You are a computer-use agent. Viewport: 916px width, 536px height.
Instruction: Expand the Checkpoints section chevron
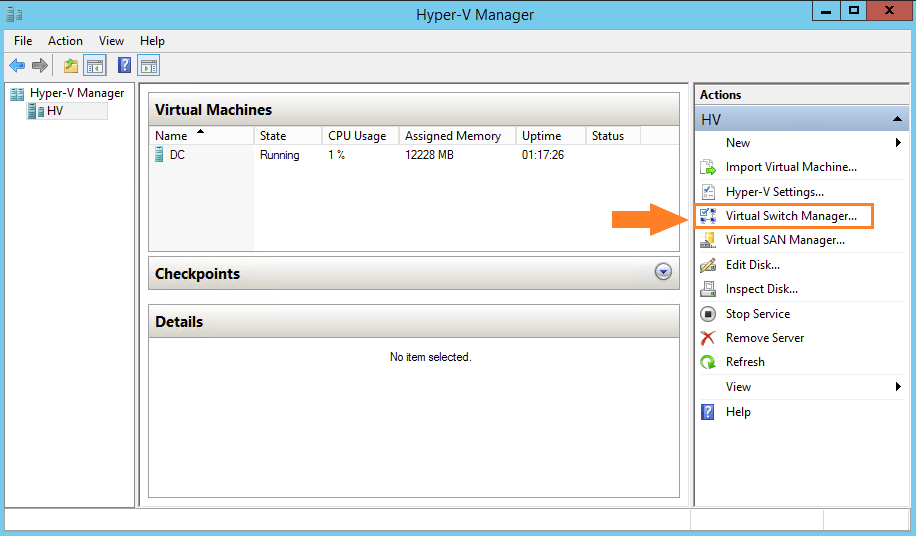point(663,272)
